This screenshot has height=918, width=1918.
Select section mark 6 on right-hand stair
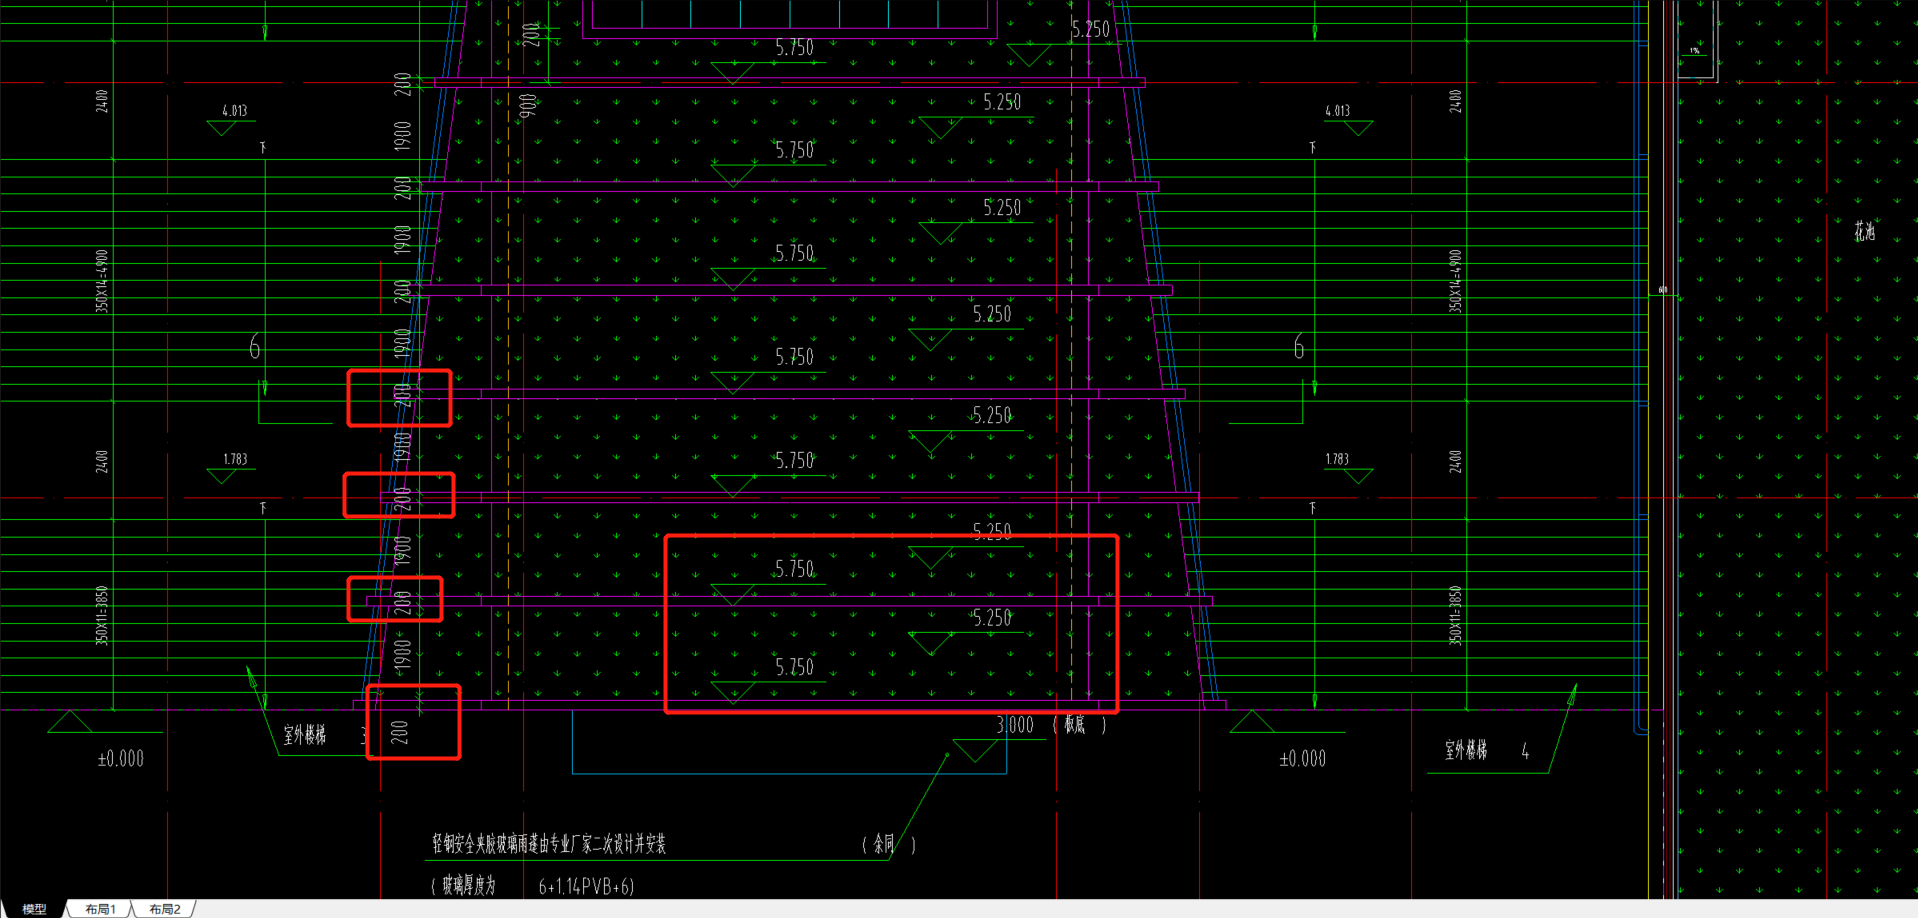point(1299,347)
